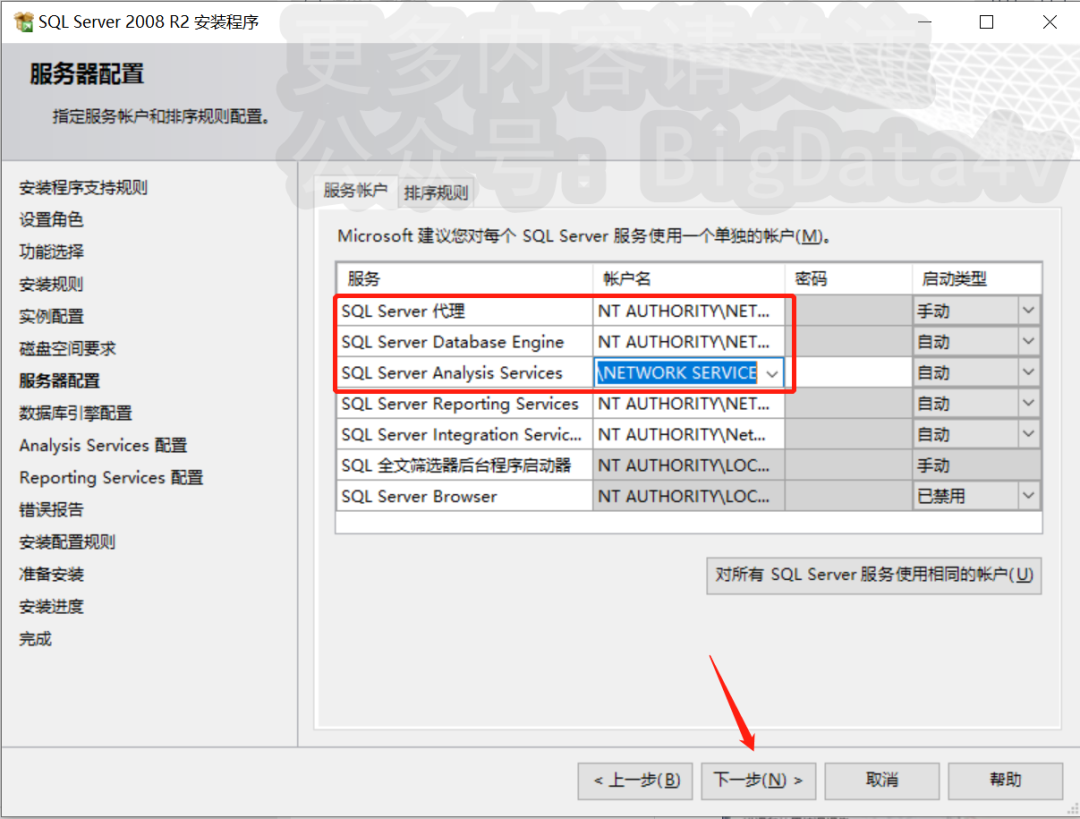Select the SQL Server Database Engine service row
This screenshot has height=819, width=1080.
(464, 342)
